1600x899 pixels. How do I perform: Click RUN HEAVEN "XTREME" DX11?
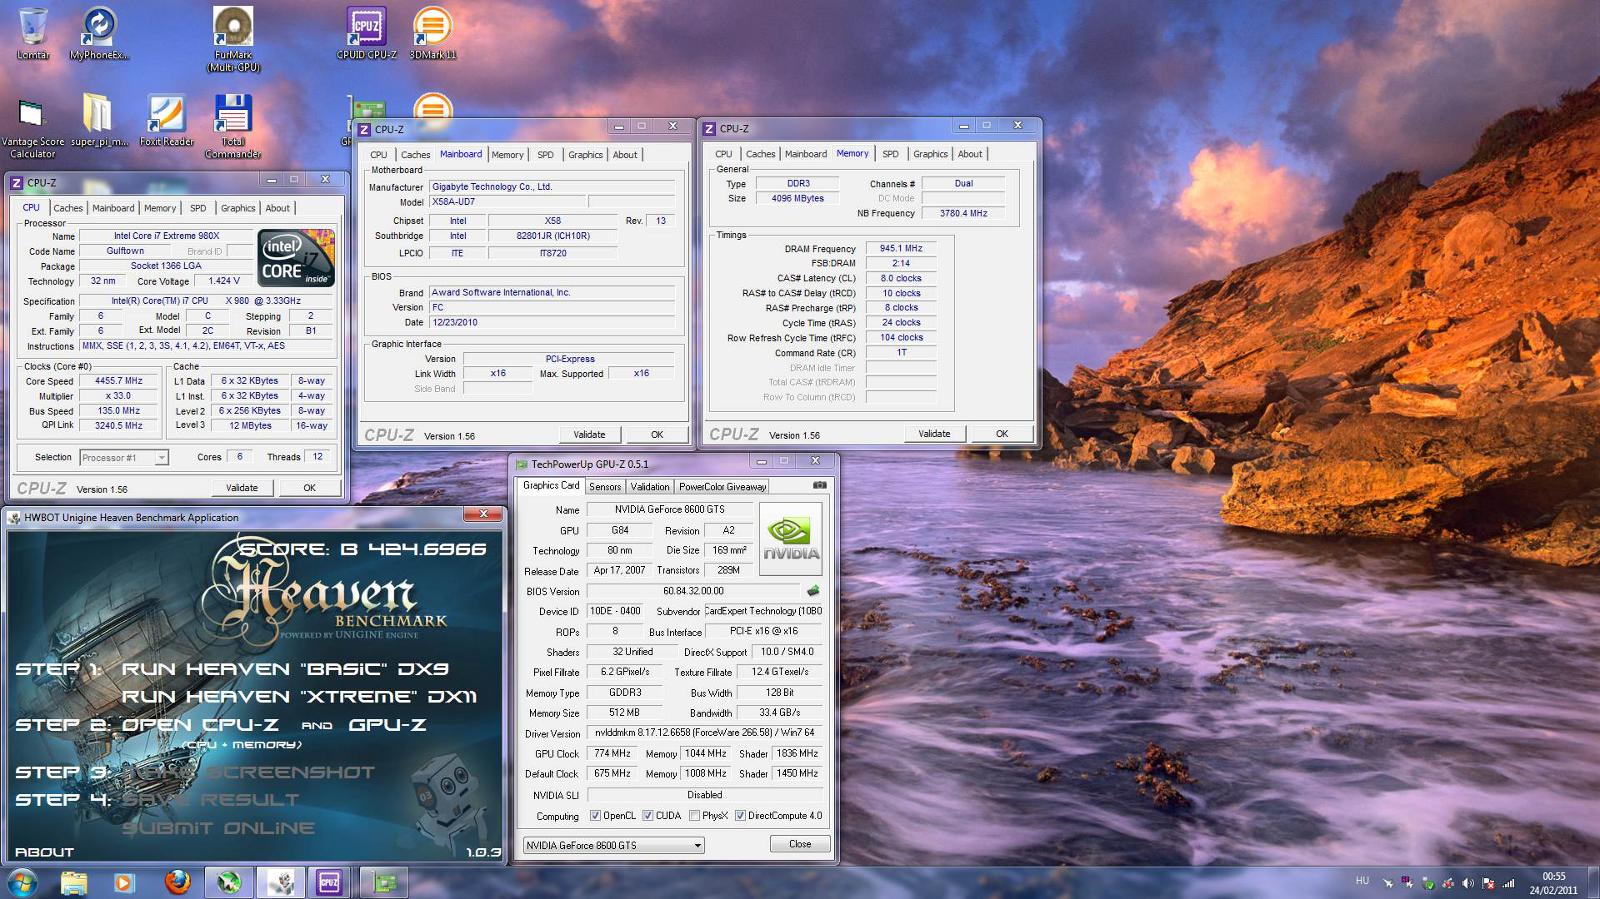click(x=299, y=697)
